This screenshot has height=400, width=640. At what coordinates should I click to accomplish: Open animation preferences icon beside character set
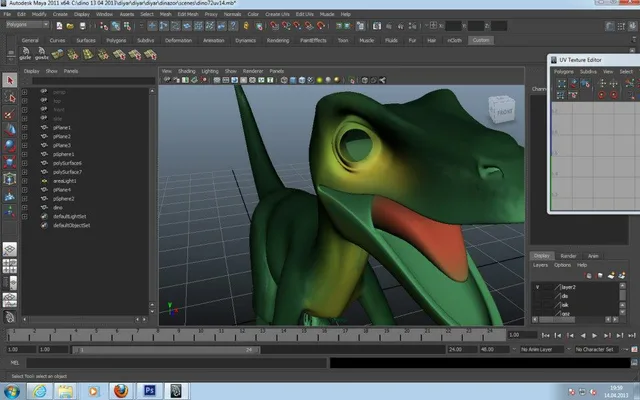click(634, 349)
